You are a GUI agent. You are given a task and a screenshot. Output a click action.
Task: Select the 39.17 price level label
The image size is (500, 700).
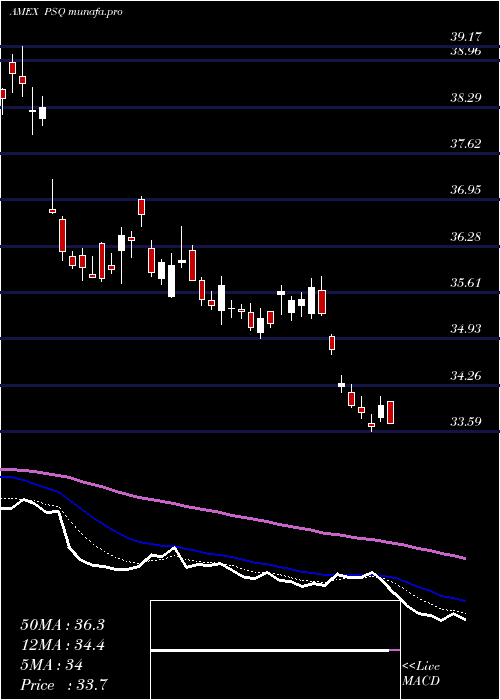click(466, 36)
